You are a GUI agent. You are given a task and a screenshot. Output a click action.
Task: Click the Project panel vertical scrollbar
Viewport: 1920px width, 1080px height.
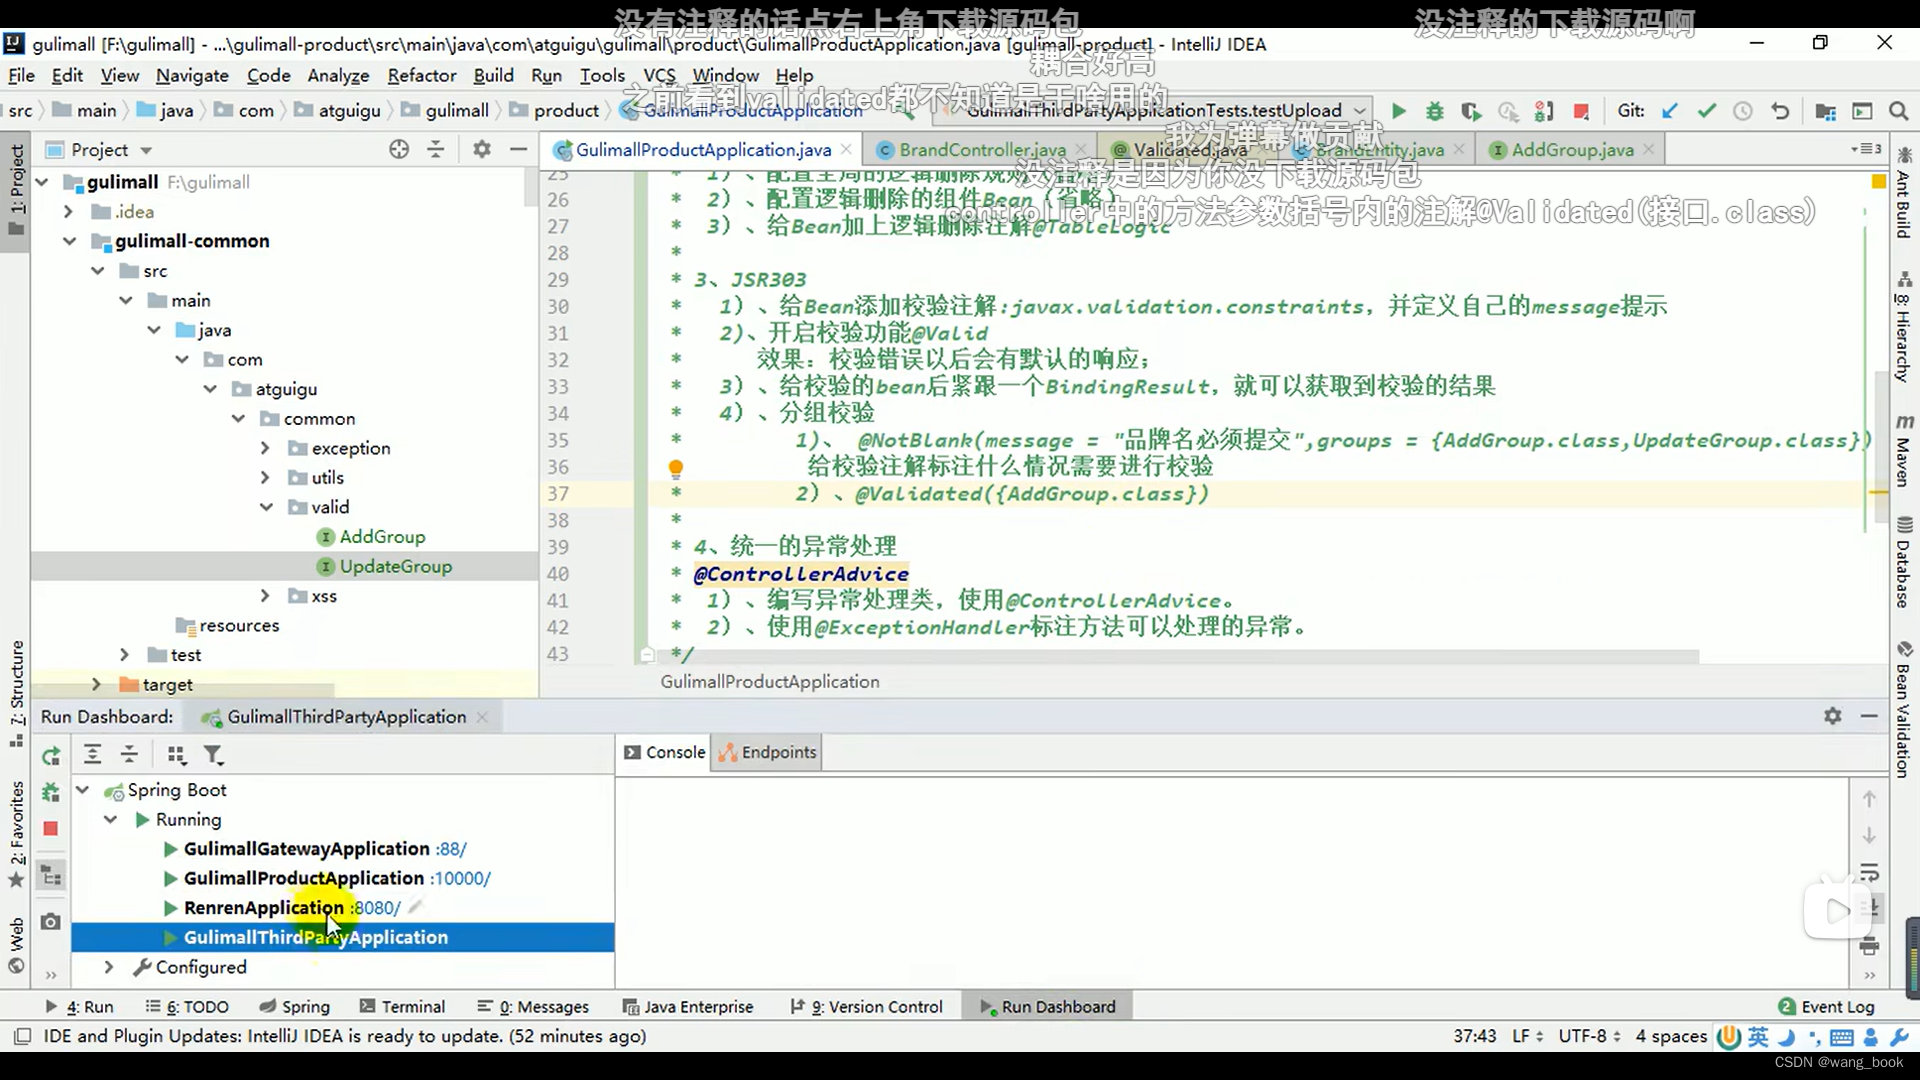click(x=531, y=188)
